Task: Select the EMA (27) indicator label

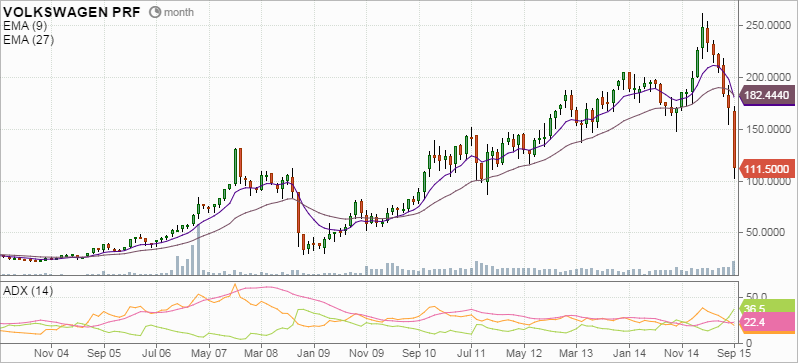Action: tap(28, 40)
